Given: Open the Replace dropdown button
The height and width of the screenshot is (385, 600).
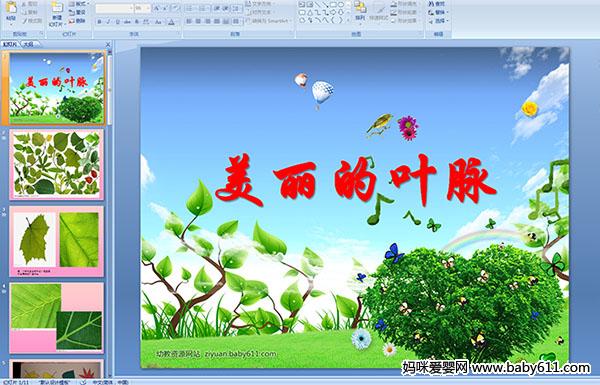Looking at the screenshot, I should [437, 12].
